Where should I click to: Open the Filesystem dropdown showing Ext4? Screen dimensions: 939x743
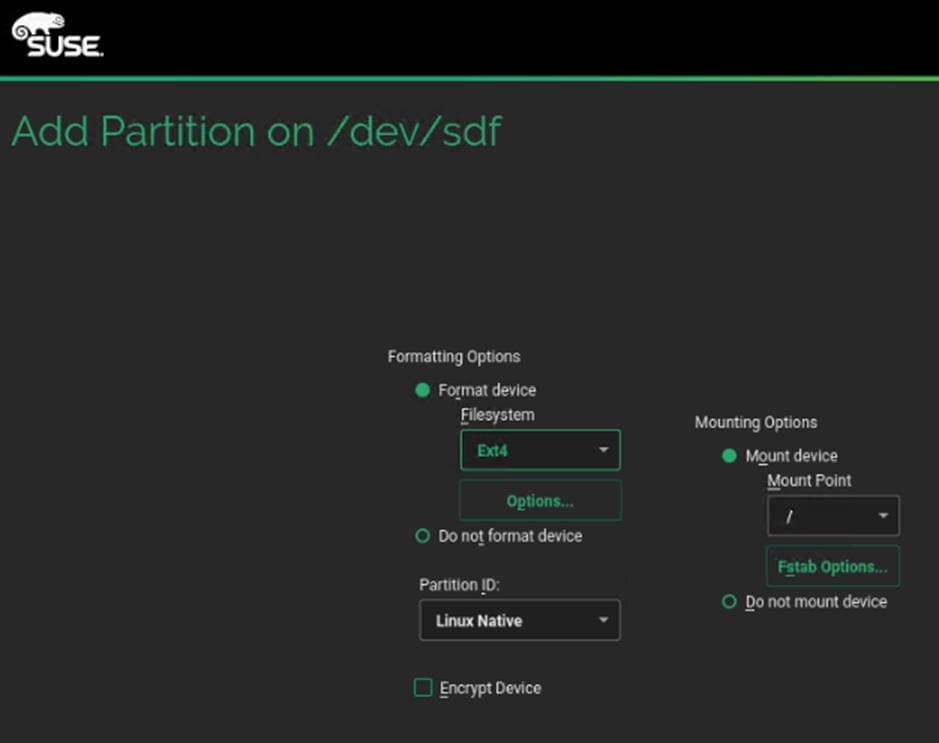(540, 450)
